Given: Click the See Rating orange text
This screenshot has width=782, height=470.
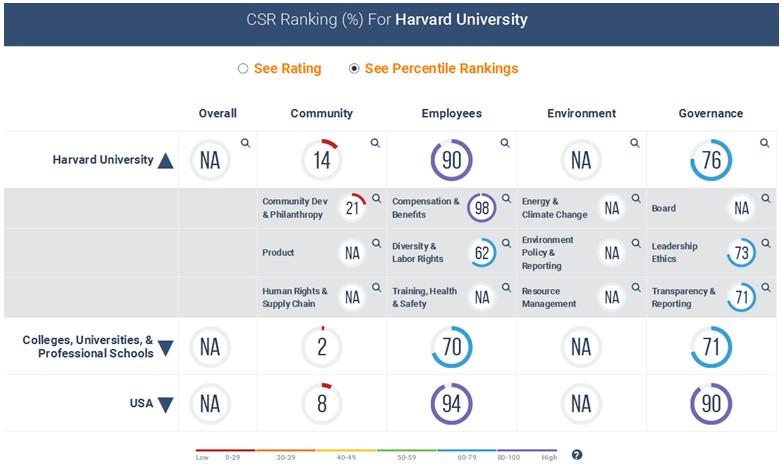Looking at the screenshot, I should pyautogui.click(x=287, y=68).
